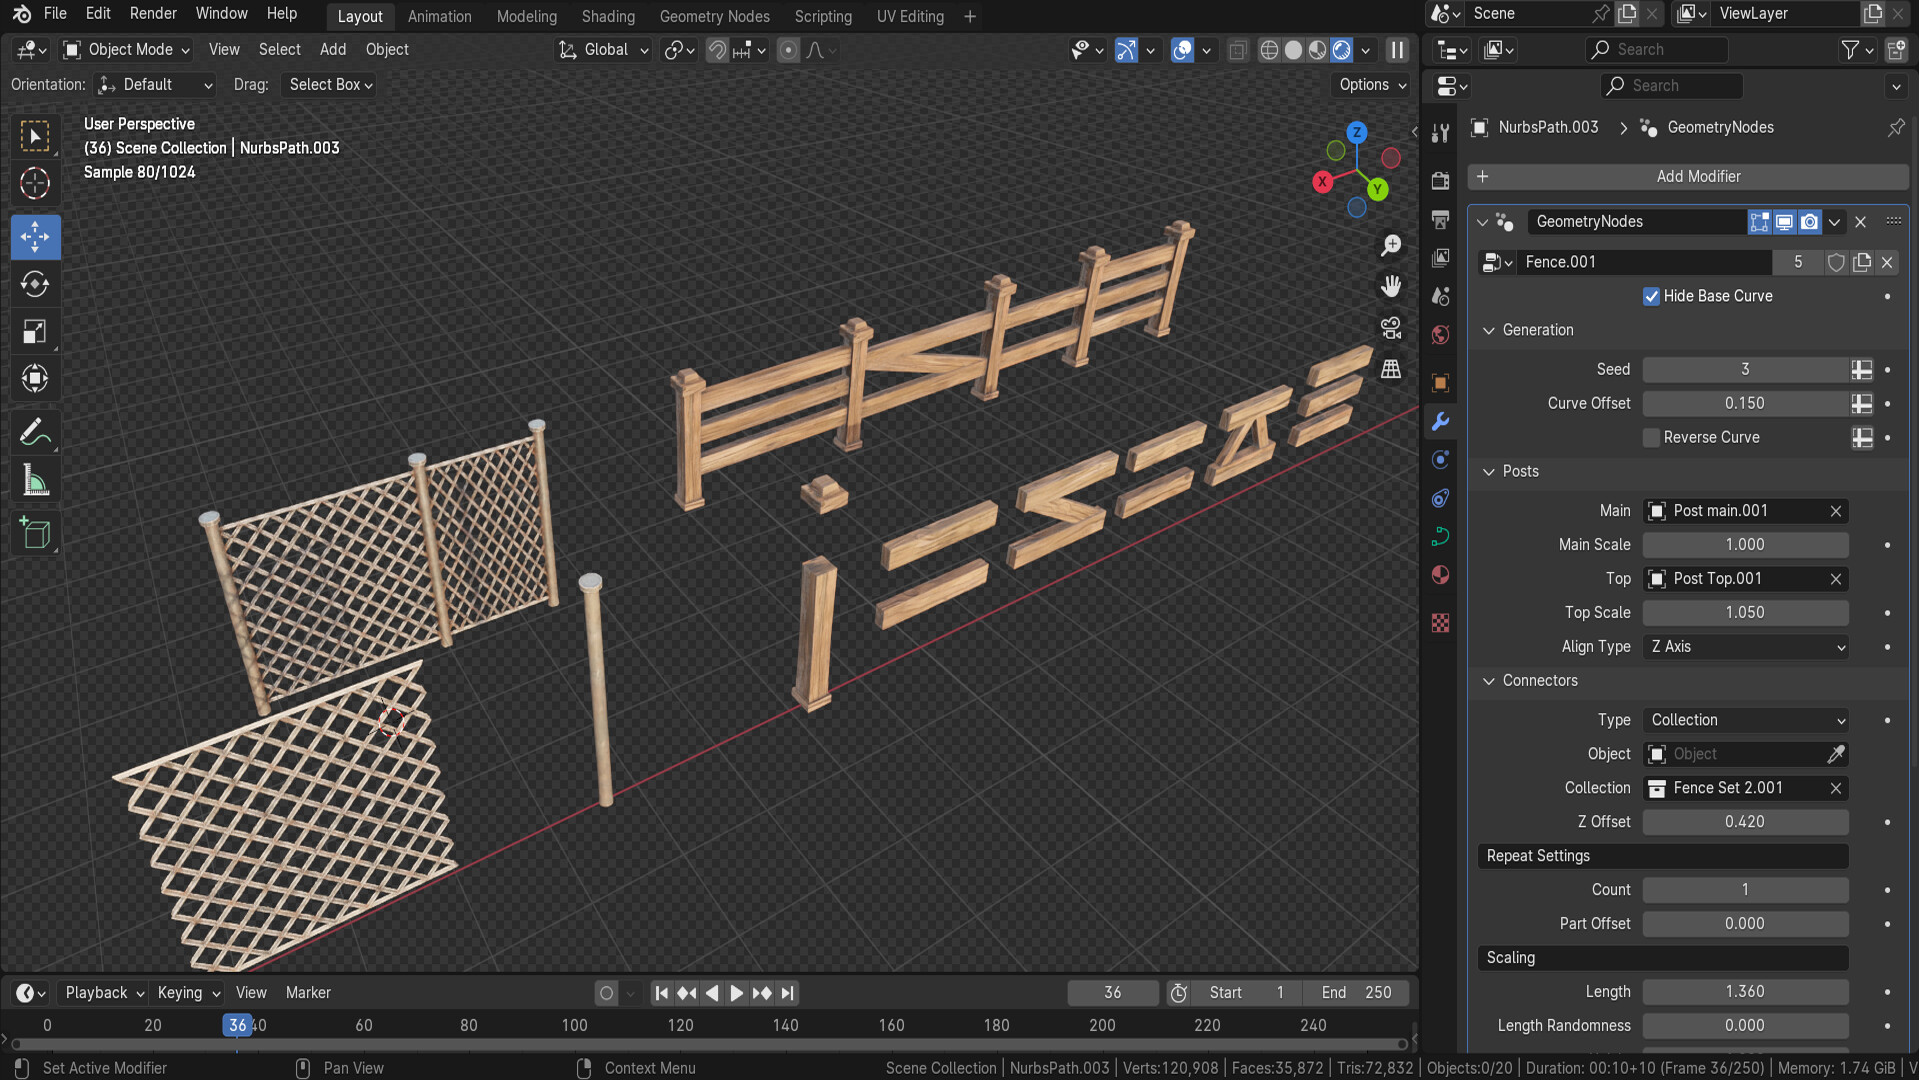Remove Post main.001 with its X button
1920x1080 pixels.
pyautogui.click(x=1836, y=511)
